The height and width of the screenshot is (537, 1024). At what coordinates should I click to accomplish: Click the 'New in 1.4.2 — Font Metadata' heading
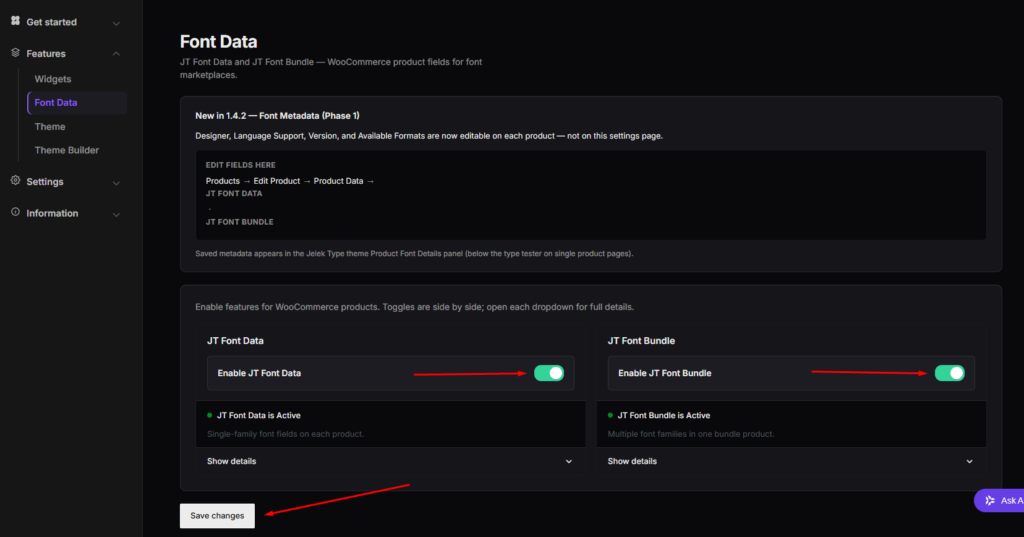coord(278,116)
